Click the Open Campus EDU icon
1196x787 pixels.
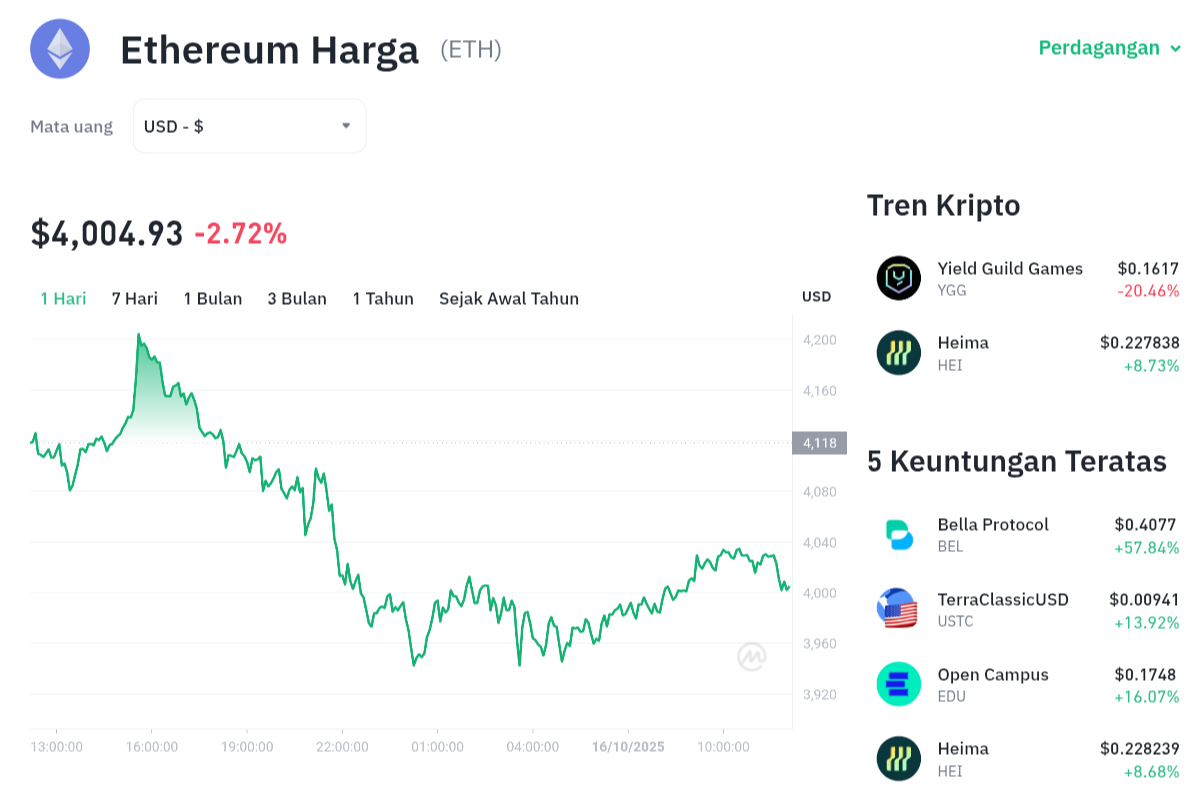pyautogui.click(x=898, y=684)
